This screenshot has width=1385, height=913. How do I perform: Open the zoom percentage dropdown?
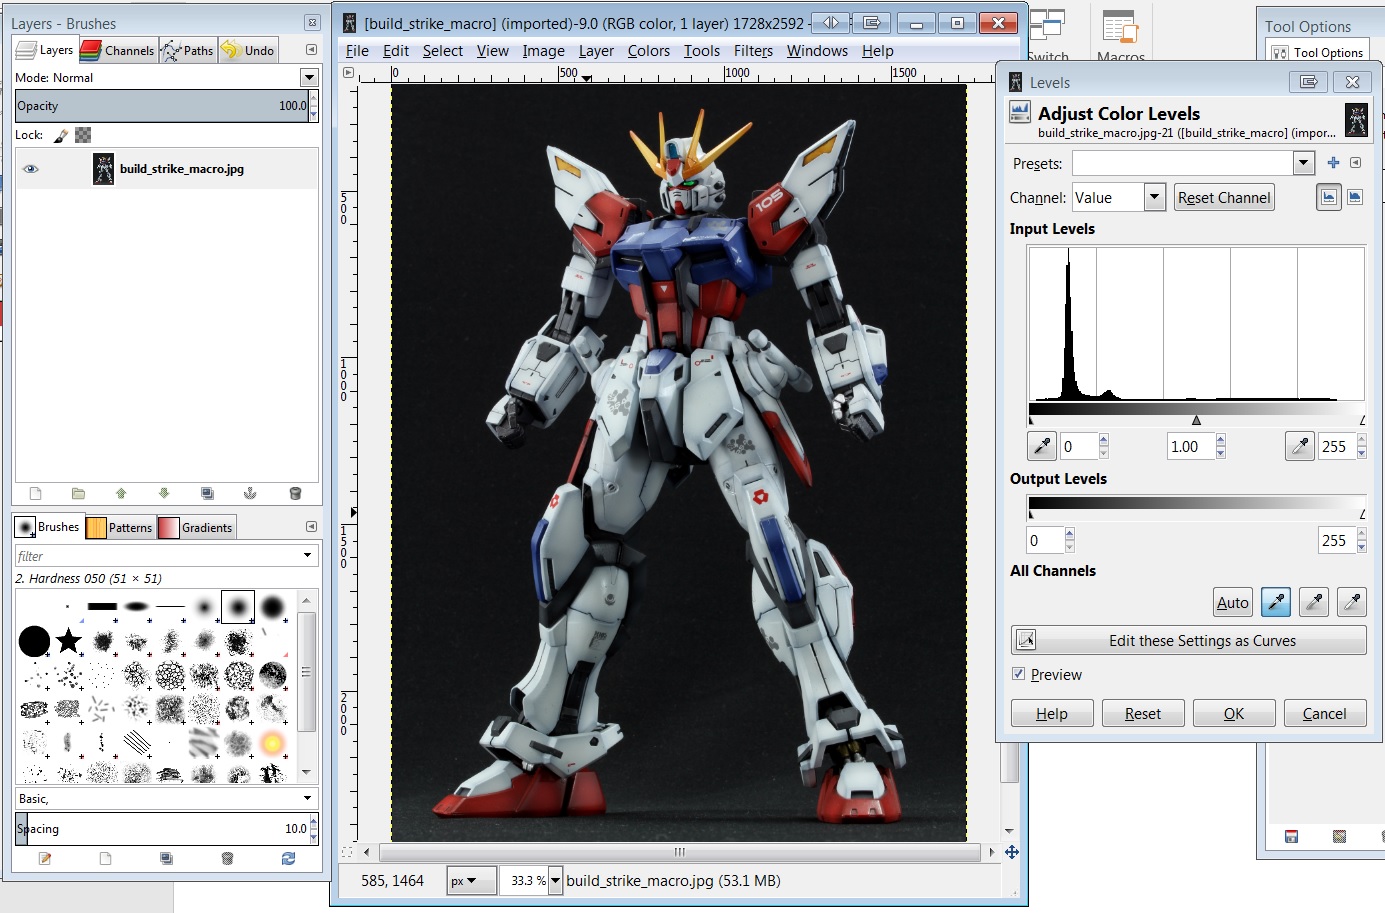(x=556, y=881)
